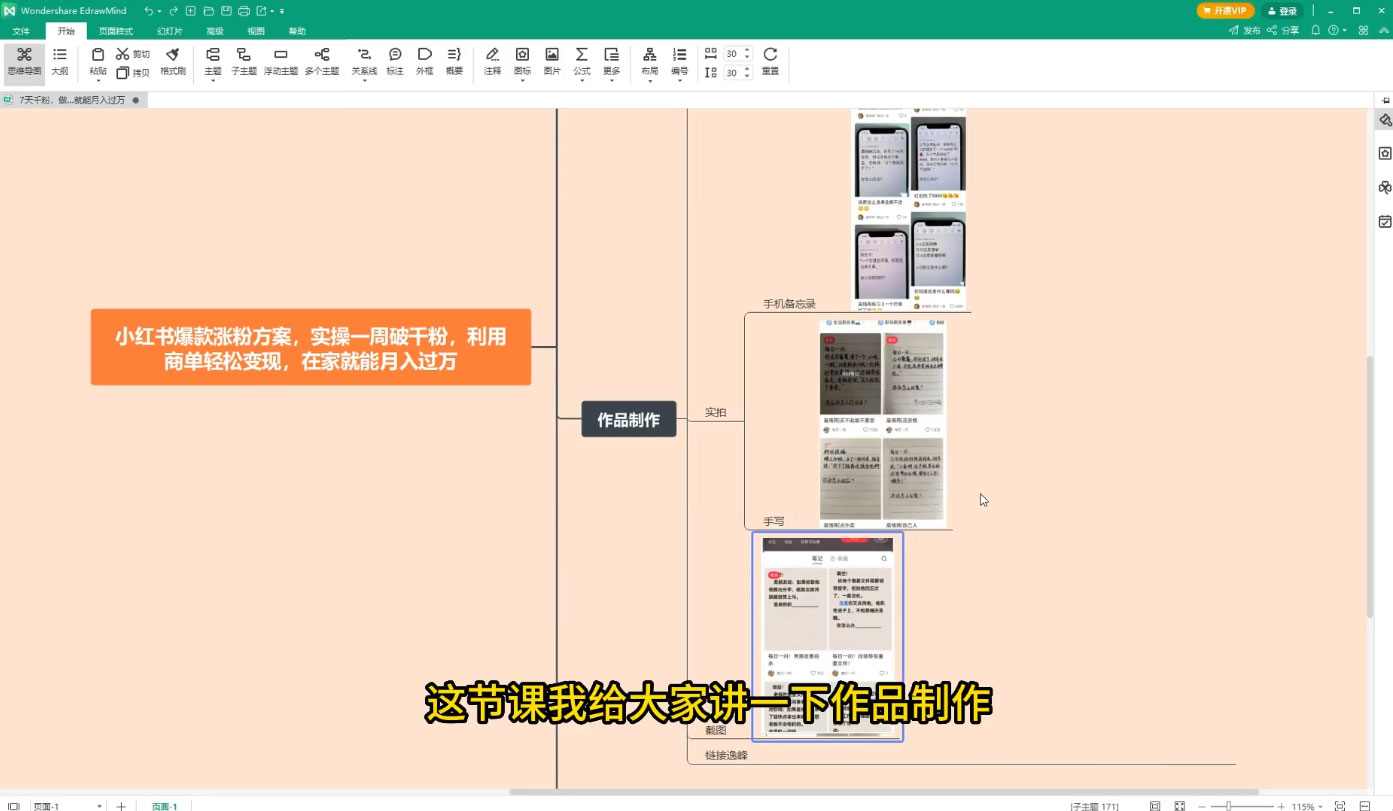Insert a 关系线 relationship line

[x=364, y=60]
